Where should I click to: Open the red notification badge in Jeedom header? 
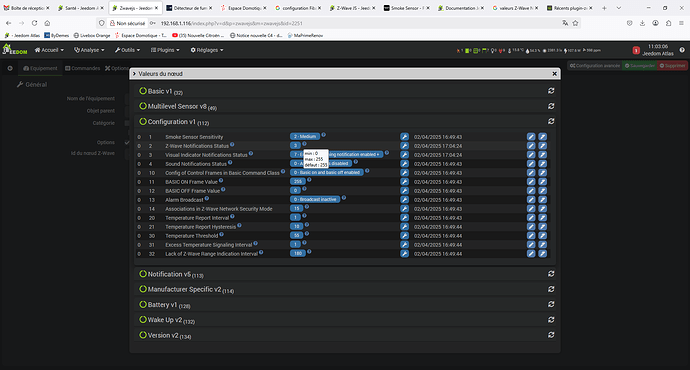[636, 51]
